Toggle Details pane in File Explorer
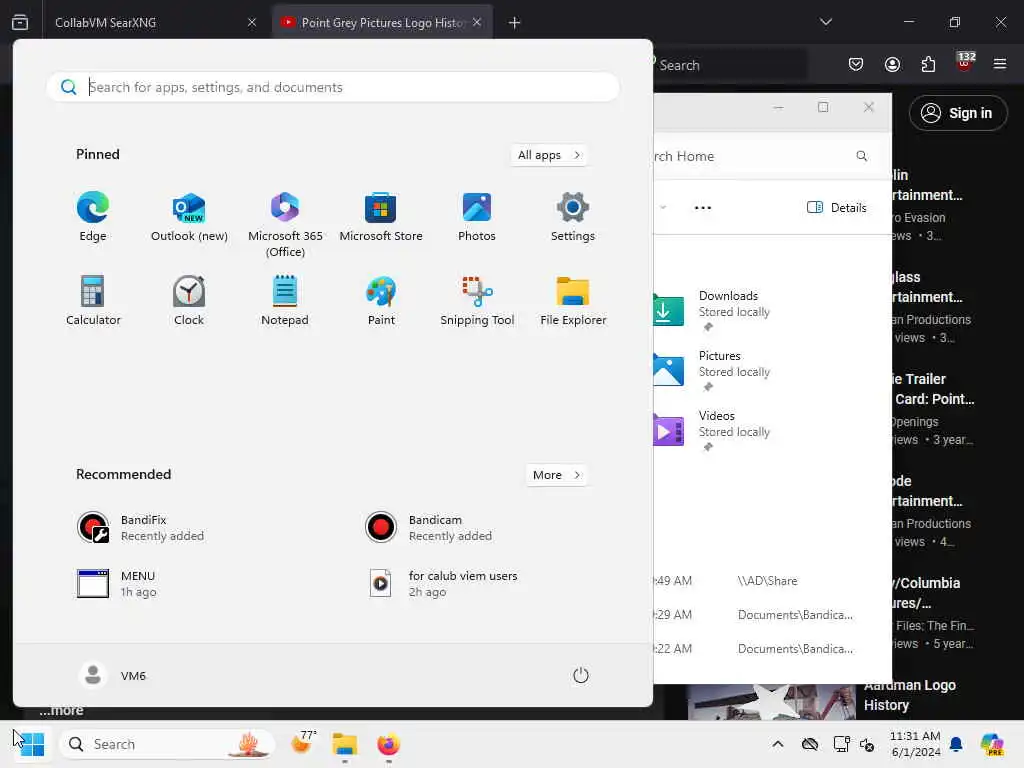This screenshot has height=768, width=1024. (x=837, y=208)
